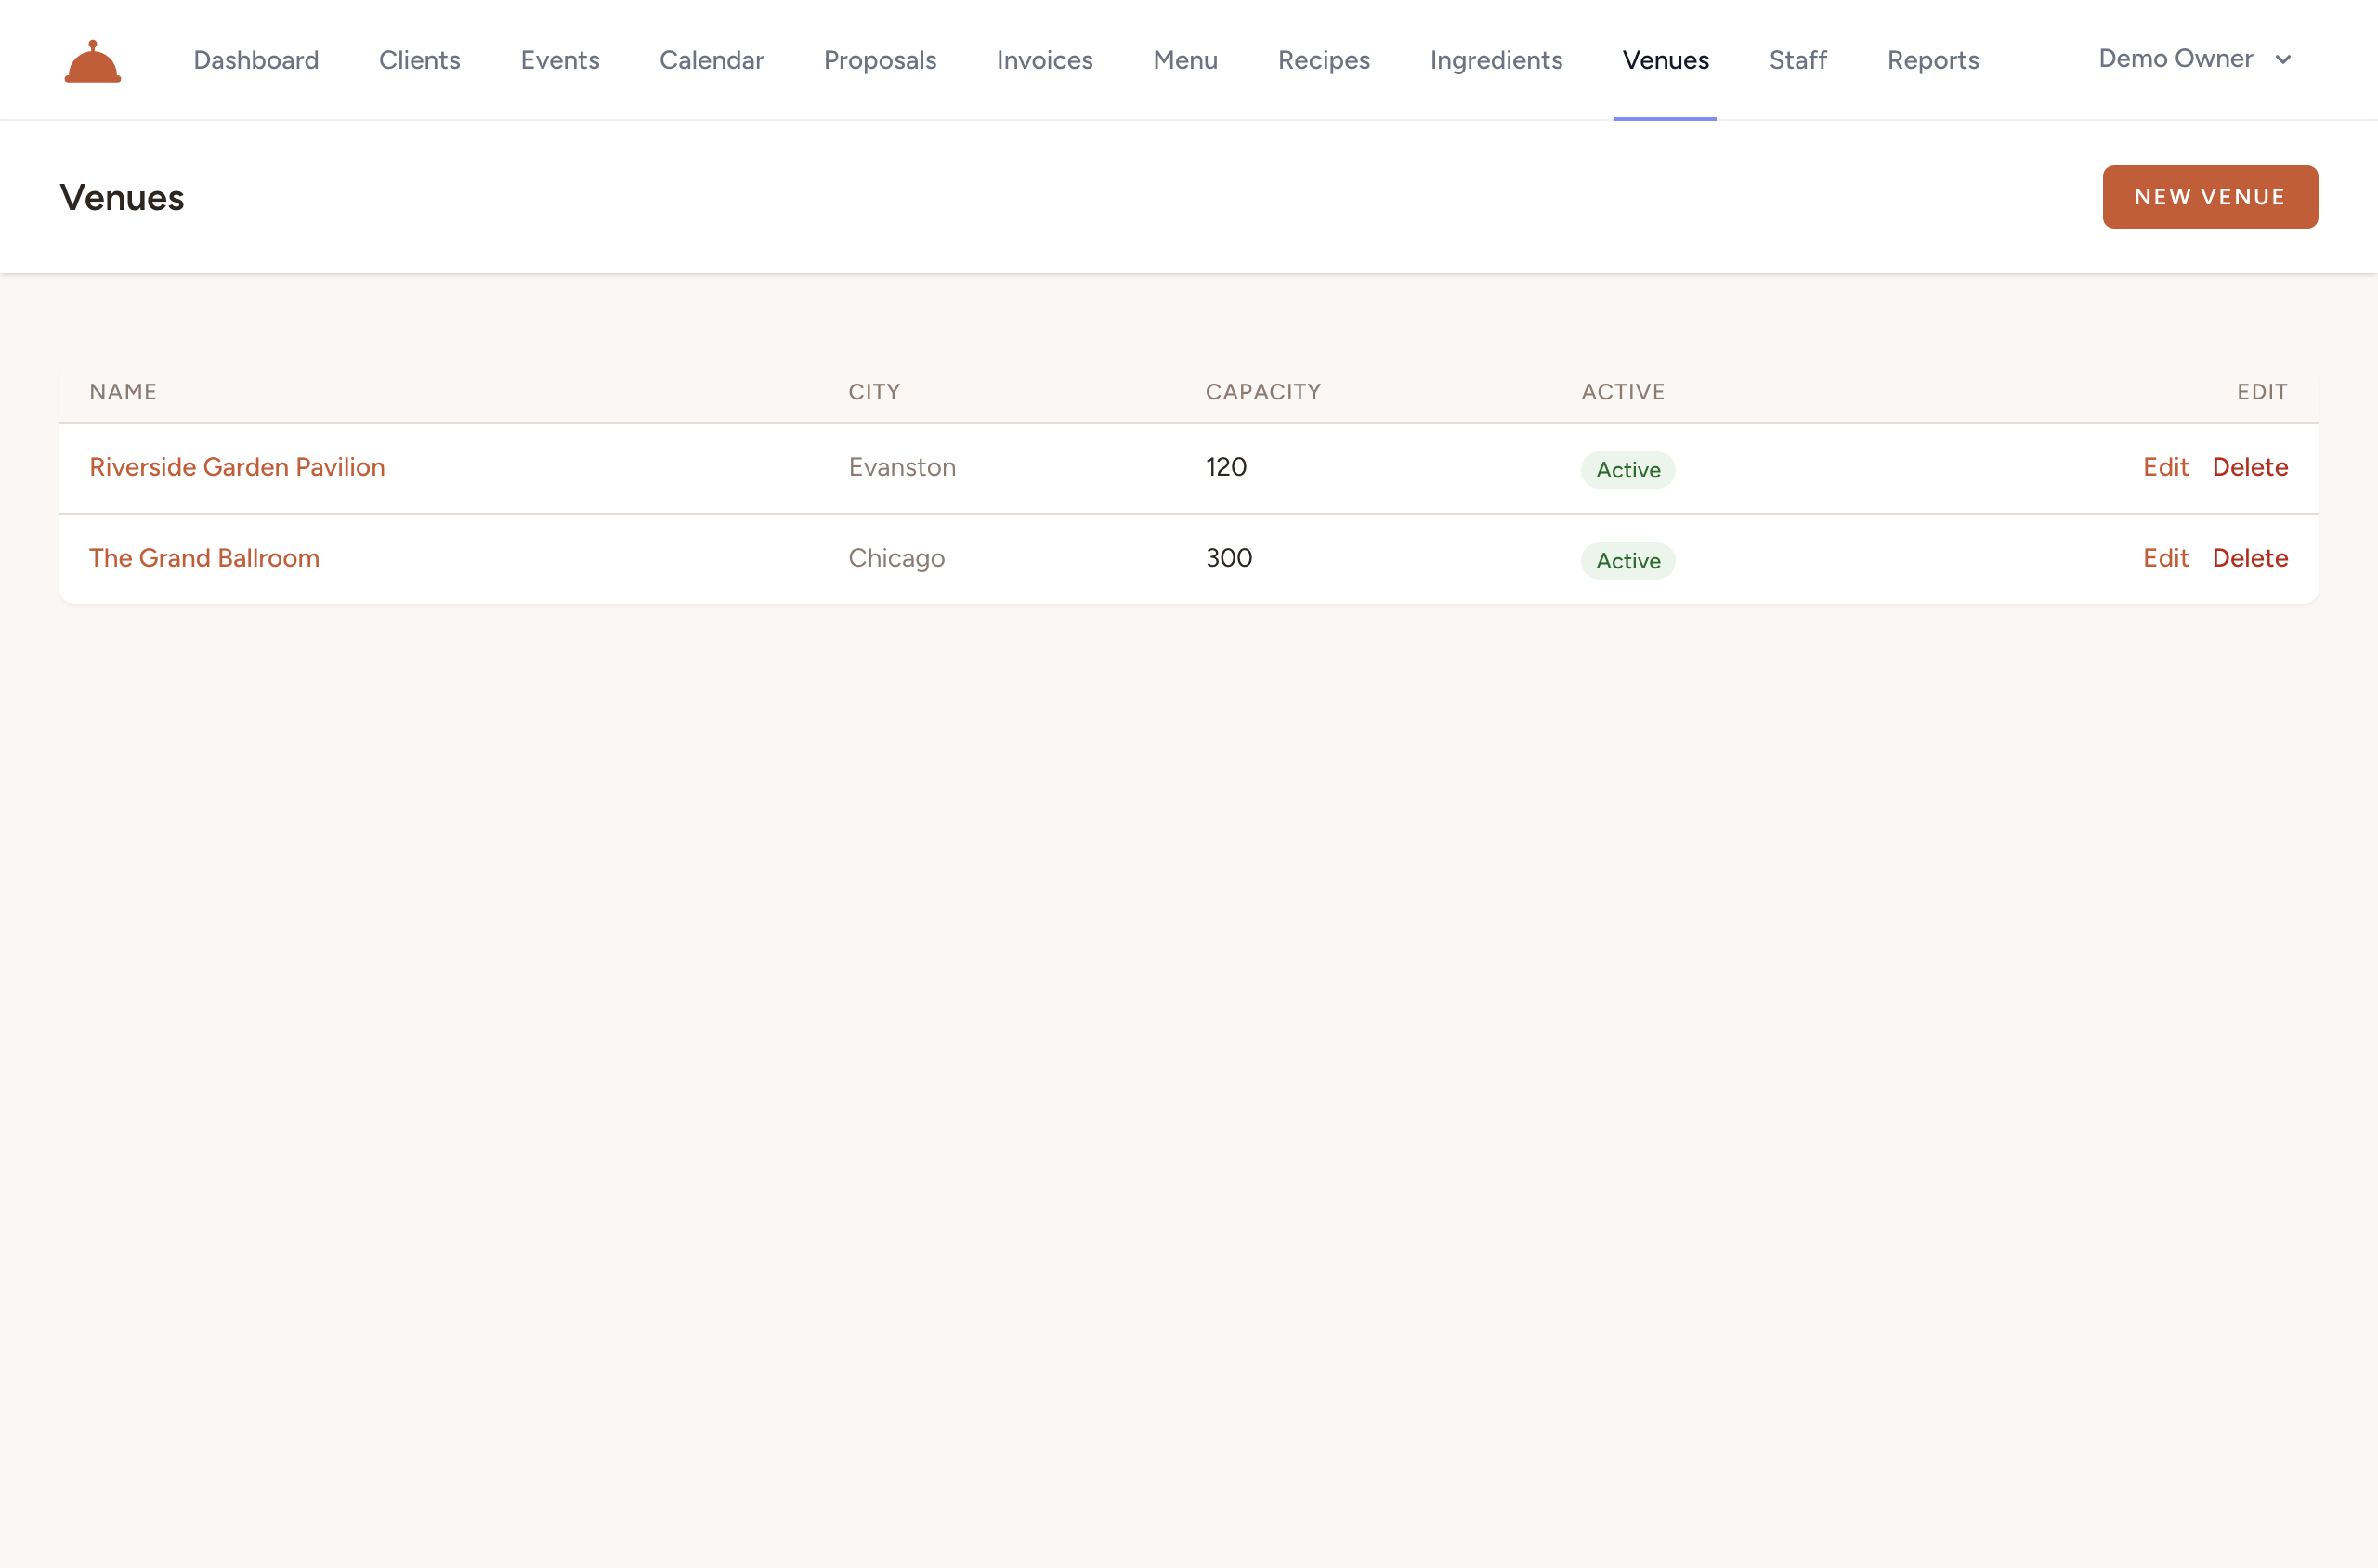Go to the Dashboard tab
This screenshot has width=2378, height=1568.
tap(256, 60)
